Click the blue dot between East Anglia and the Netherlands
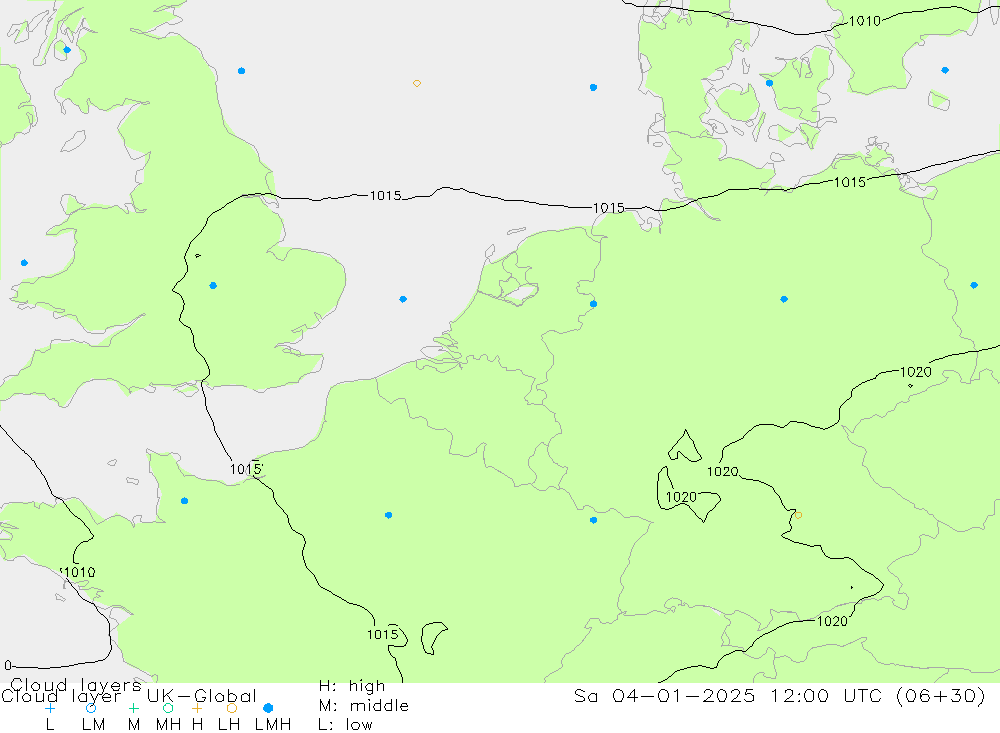The width and height of the screenshot is (1000, 733). click(403, 299)
